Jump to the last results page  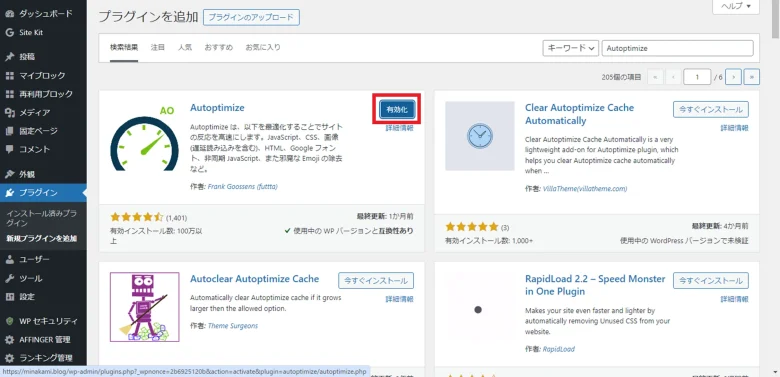click(x=752, y=77)
